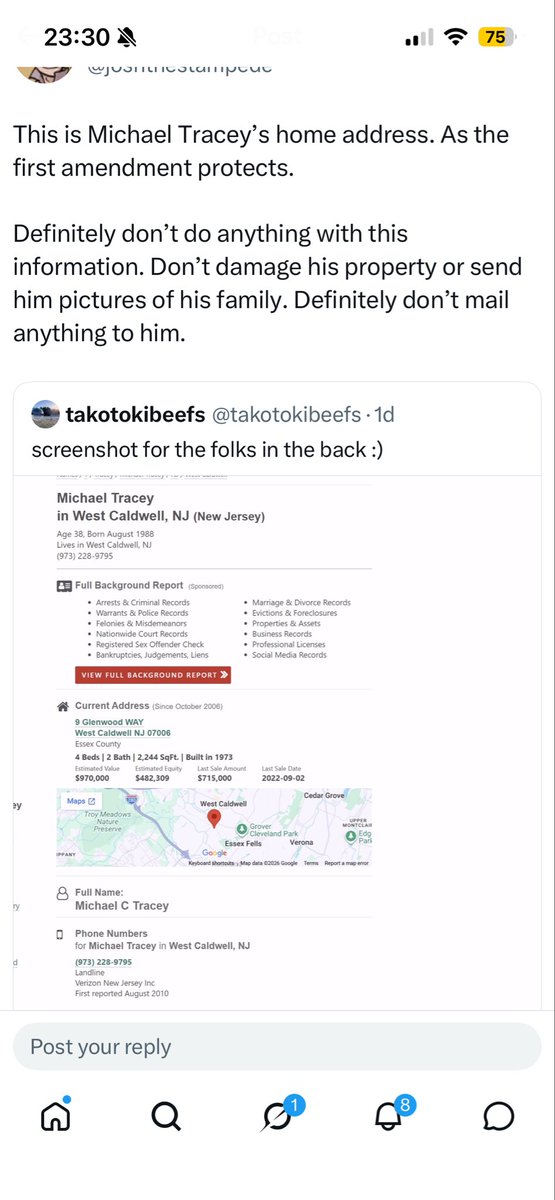Tap the 23:30 clock in status bar

[x=79, y=38]
